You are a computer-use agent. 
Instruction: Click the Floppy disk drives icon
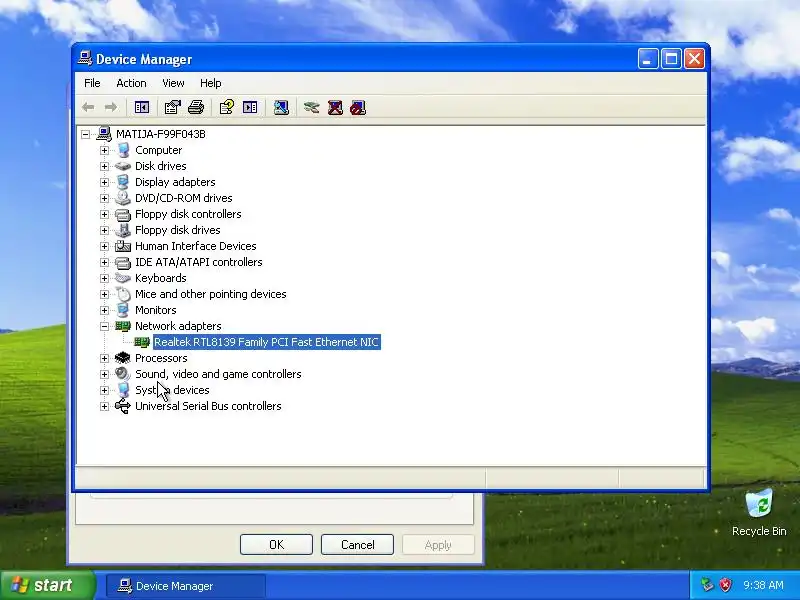pos(122,230)
